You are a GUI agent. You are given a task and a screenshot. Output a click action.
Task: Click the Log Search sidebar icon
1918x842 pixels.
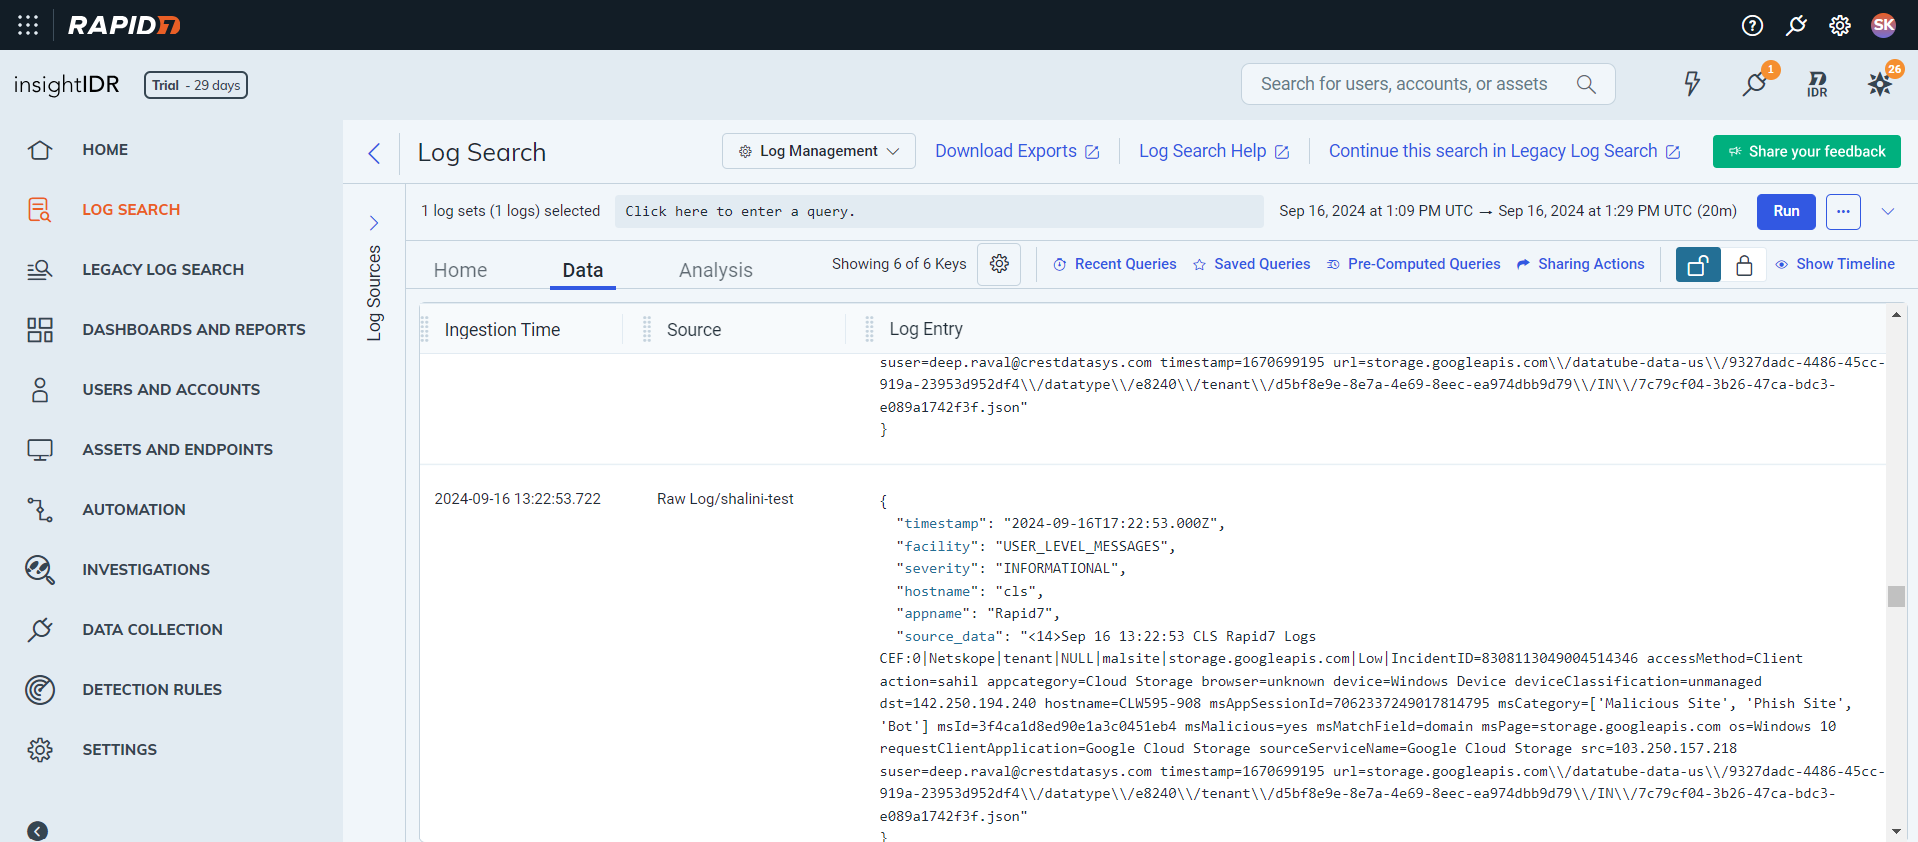pyautogui.click(x=40, y=210)
